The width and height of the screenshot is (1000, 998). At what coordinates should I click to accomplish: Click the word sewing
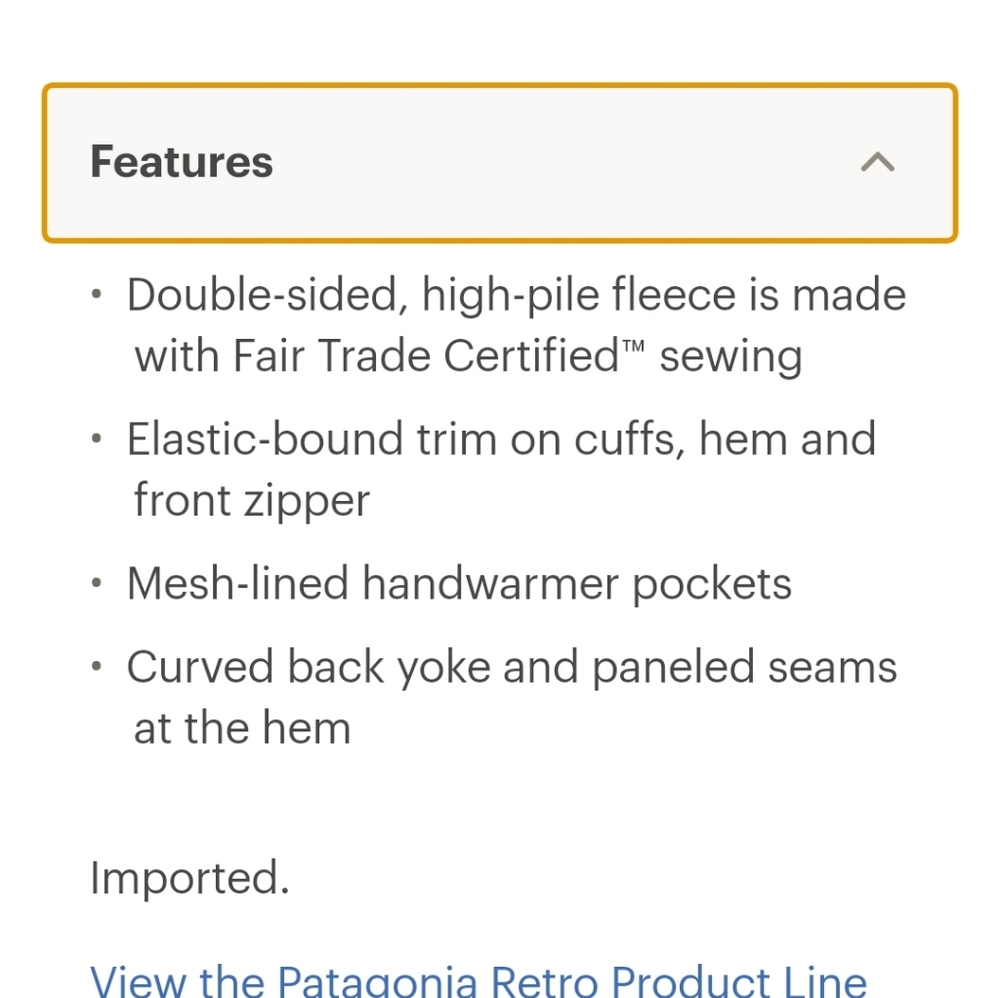[731, 357]
